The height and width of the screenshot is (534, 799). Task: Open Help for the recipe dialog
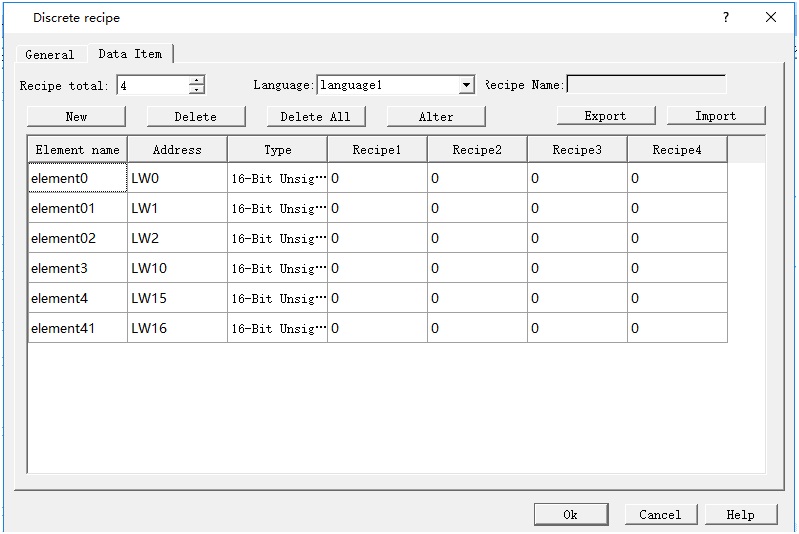point(741,515)
